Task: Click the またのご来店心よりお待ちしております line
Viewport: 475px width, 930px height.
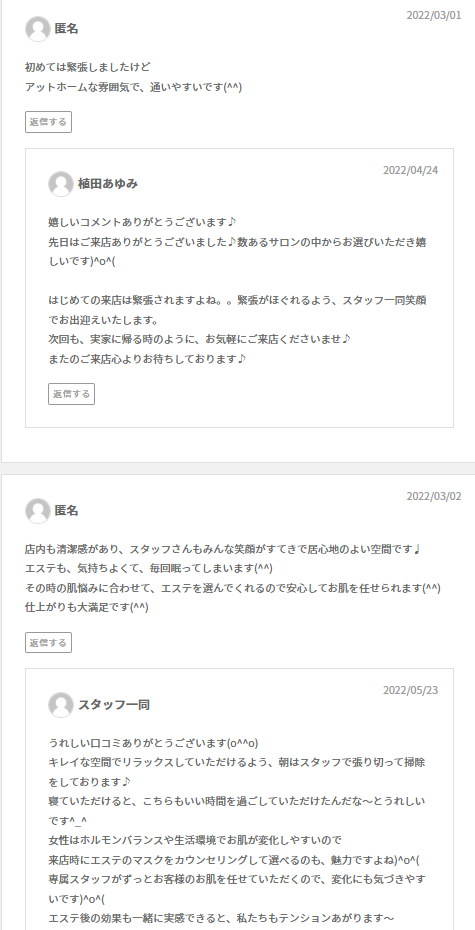Action: tap(146, 359)
